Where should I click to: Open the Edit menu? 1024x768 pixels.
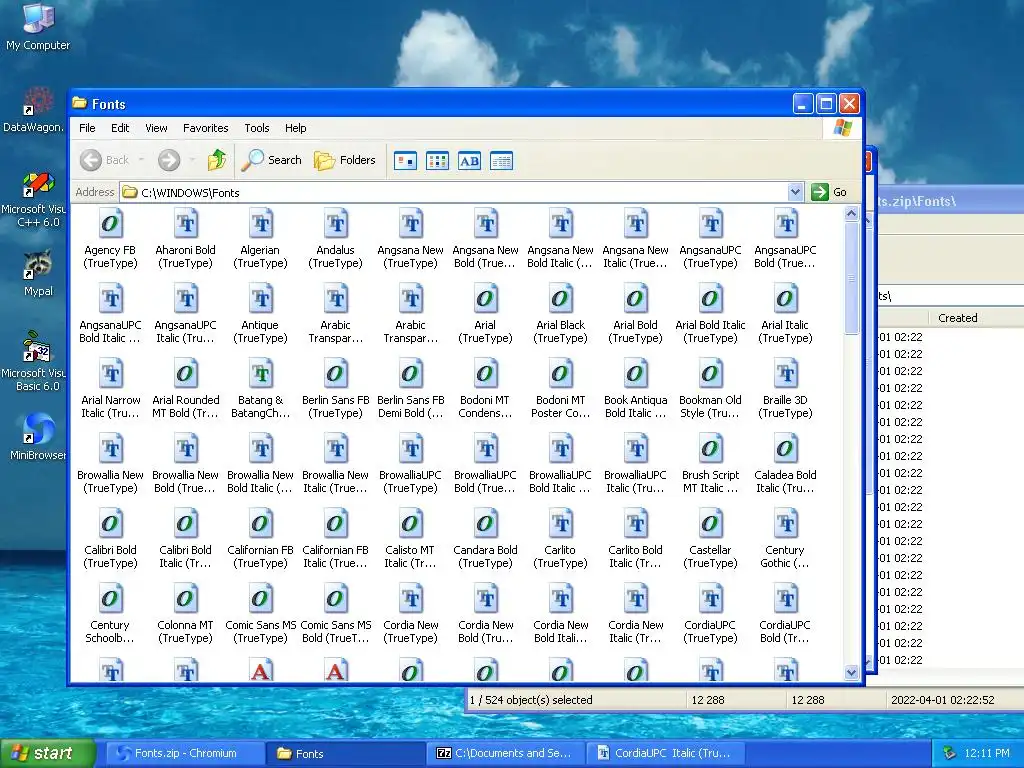120,128
